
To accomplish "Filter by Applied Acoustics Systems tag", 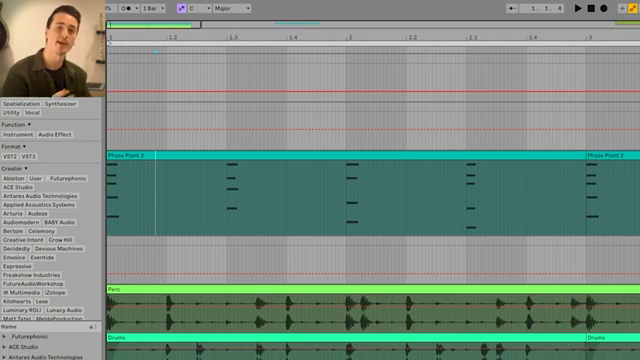I will coord(39,205).
